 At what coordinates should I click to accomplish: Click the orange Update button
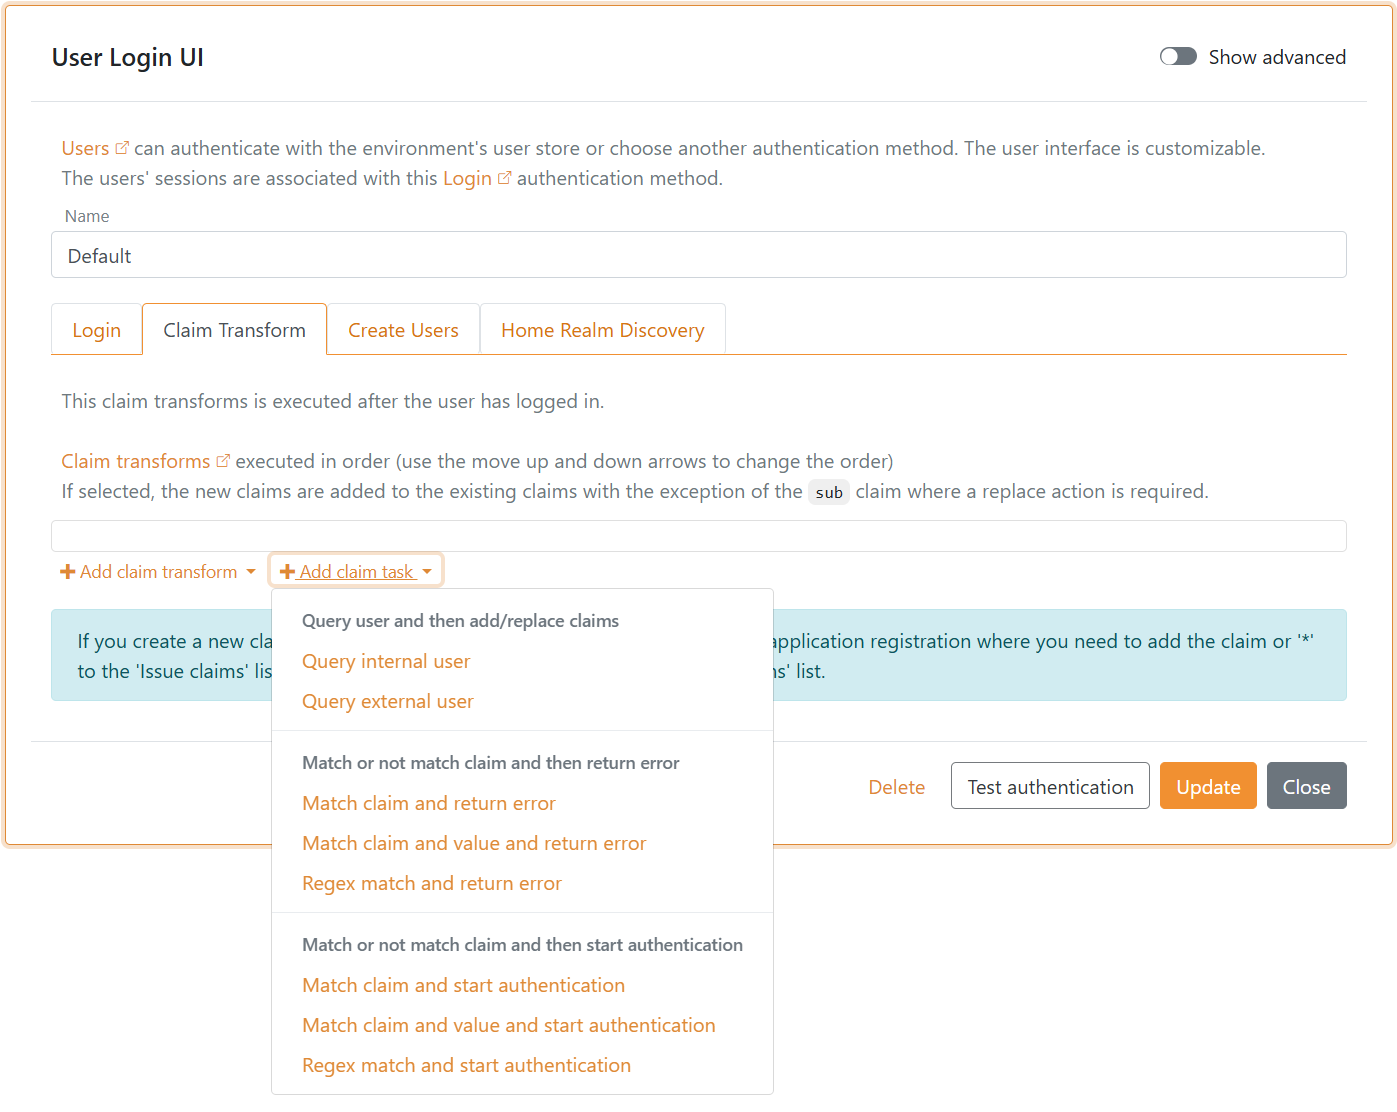1208,787
